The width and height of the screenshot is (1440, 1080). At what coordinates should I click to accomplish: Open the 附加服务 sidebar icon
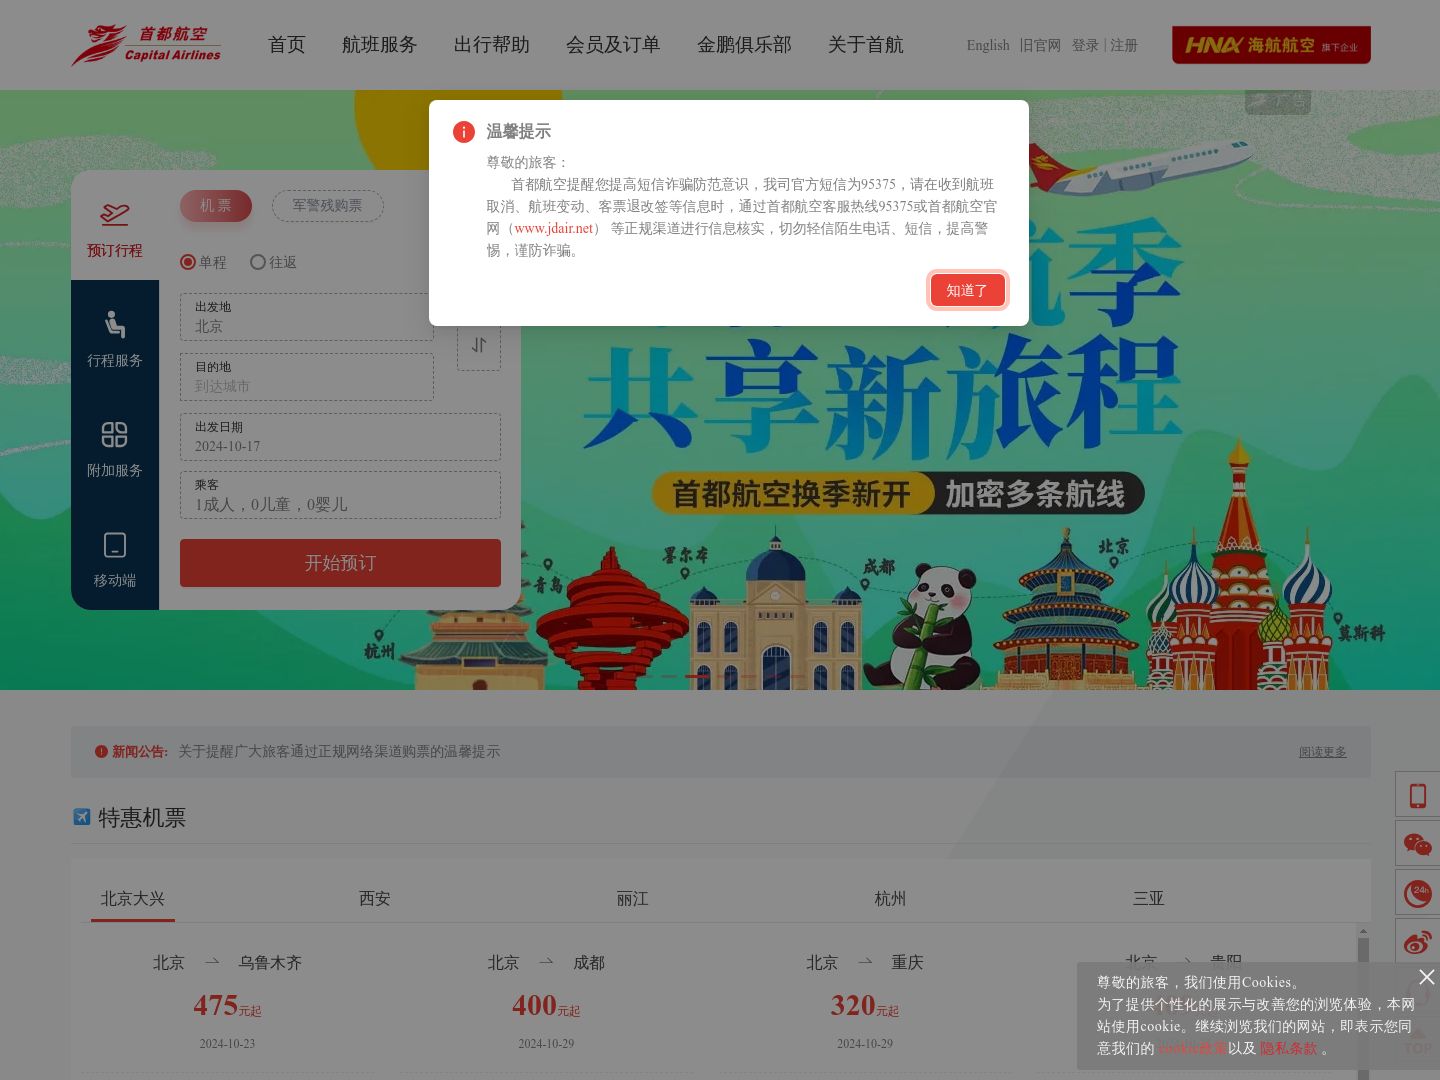pos(115,434)
